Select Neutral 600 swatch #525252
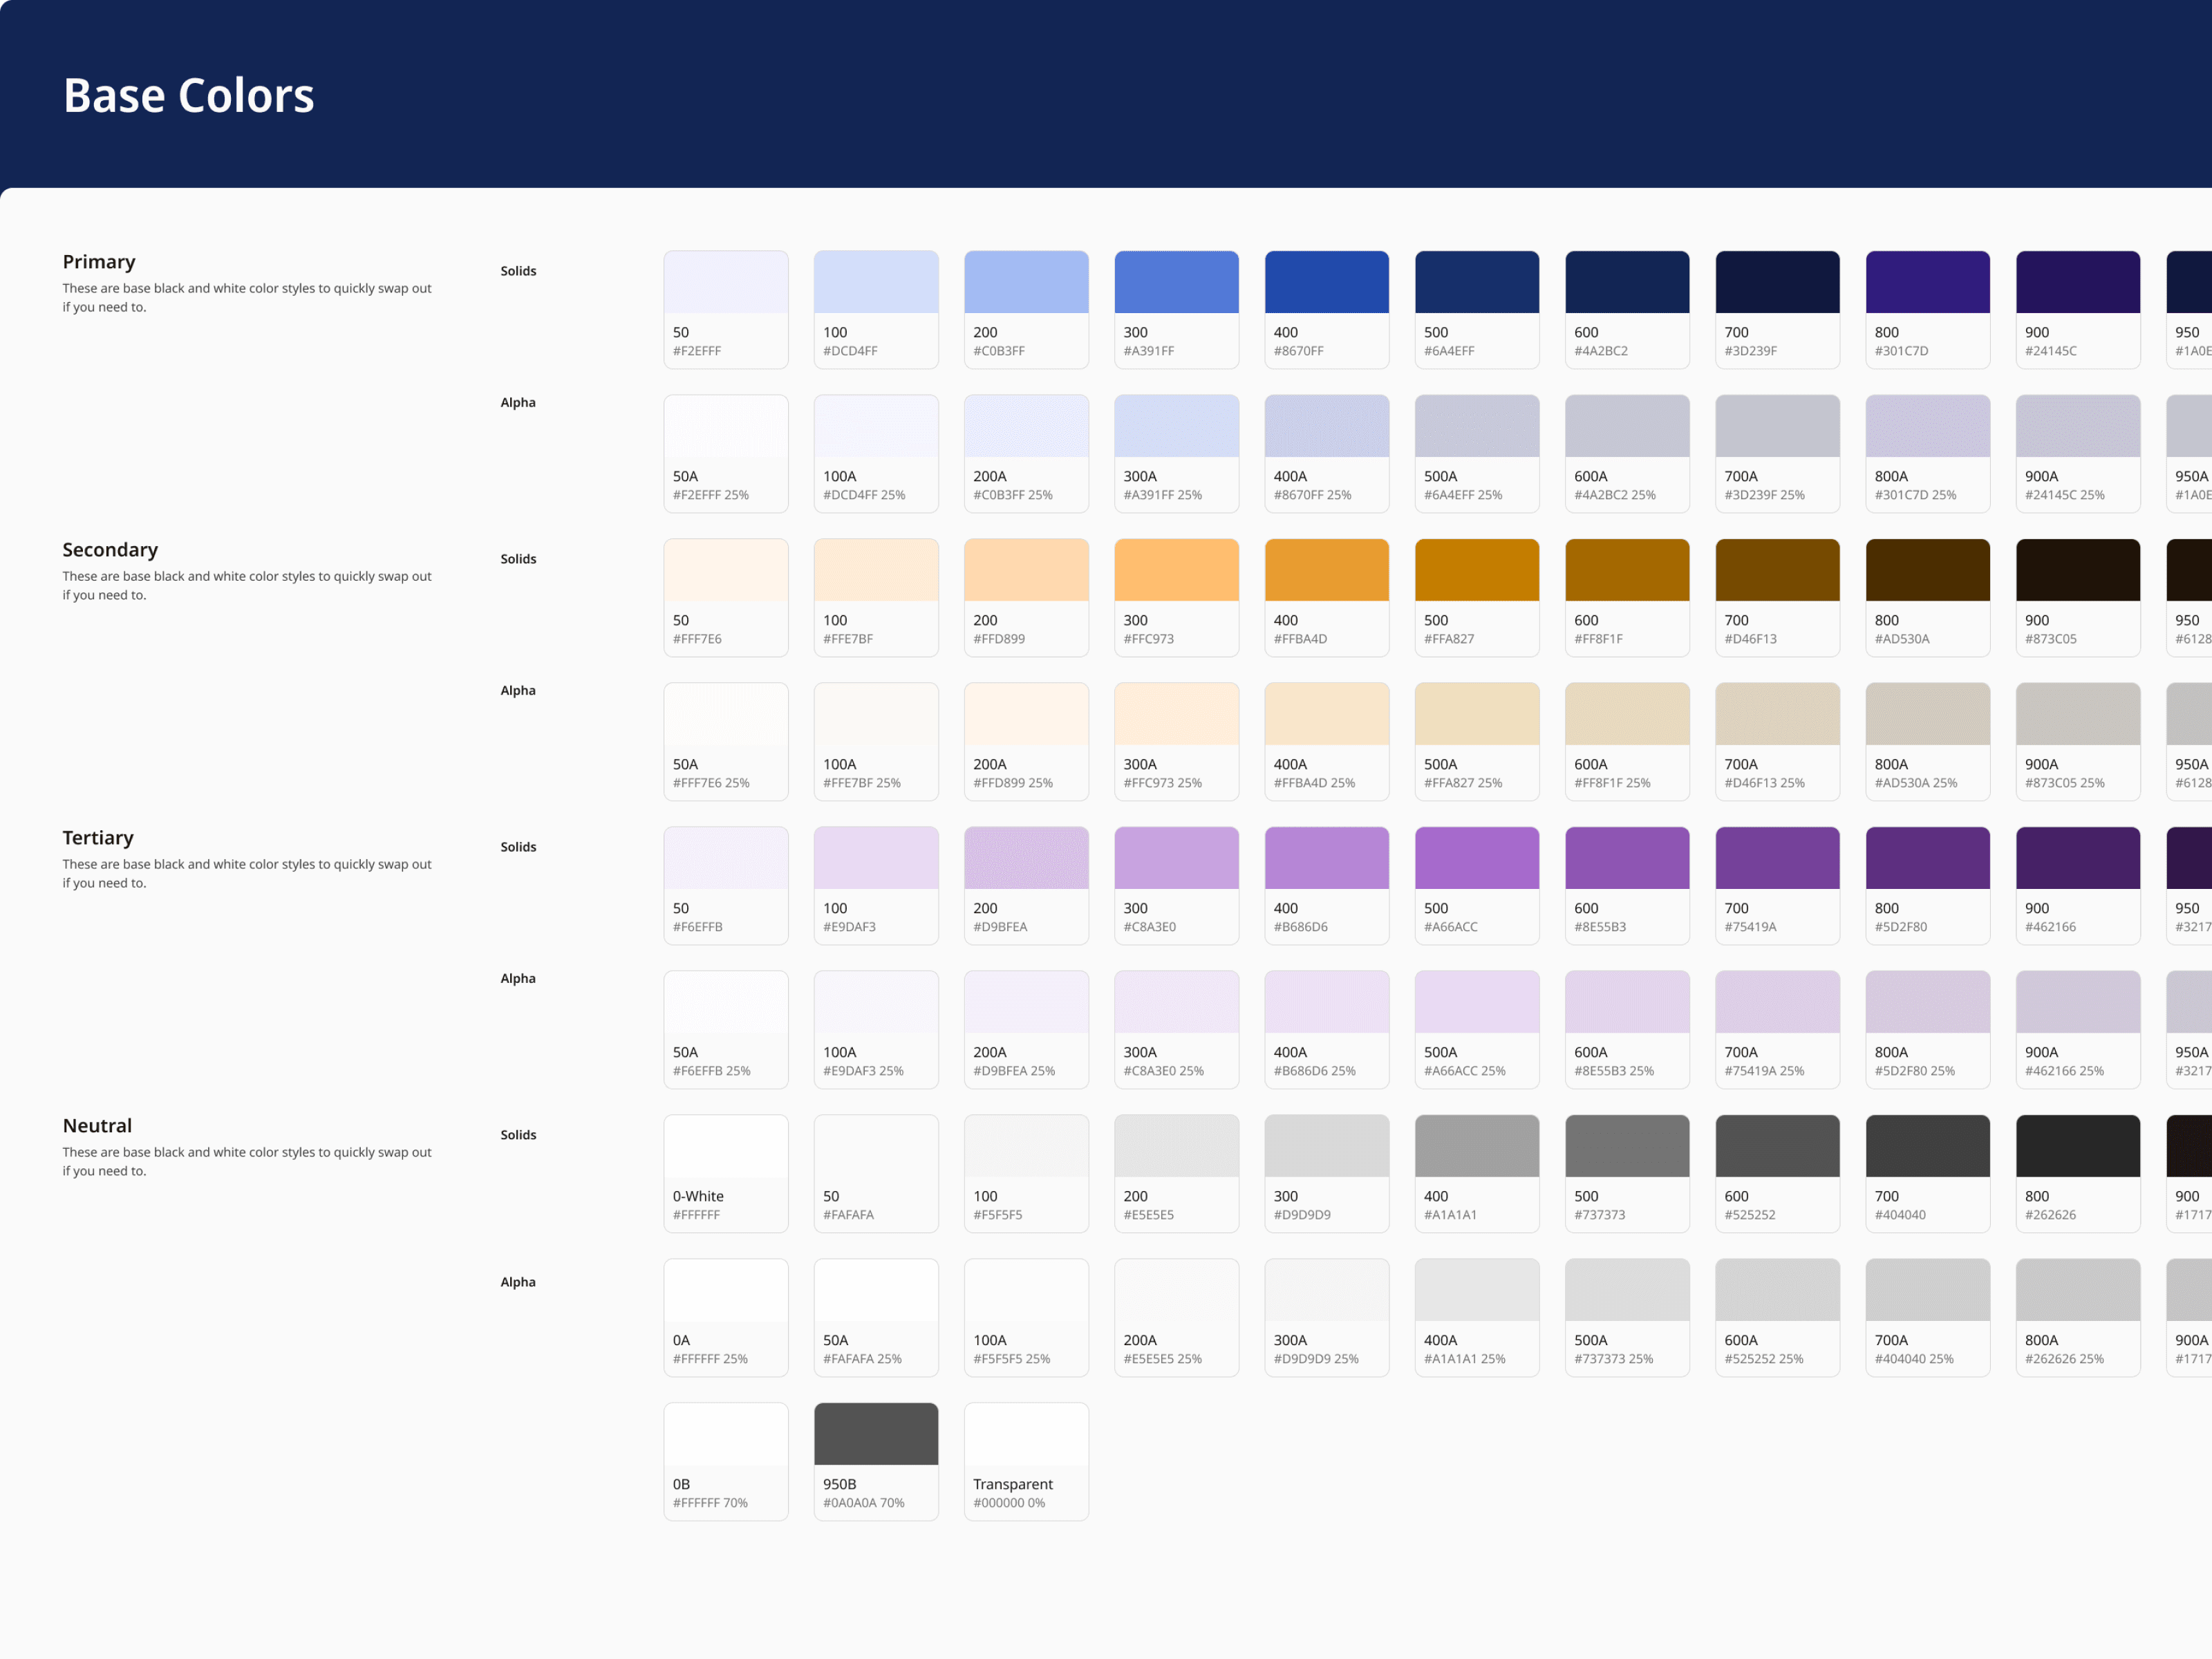The height and width of the screenshot is (1659, 2212). click(1777, 1174)
